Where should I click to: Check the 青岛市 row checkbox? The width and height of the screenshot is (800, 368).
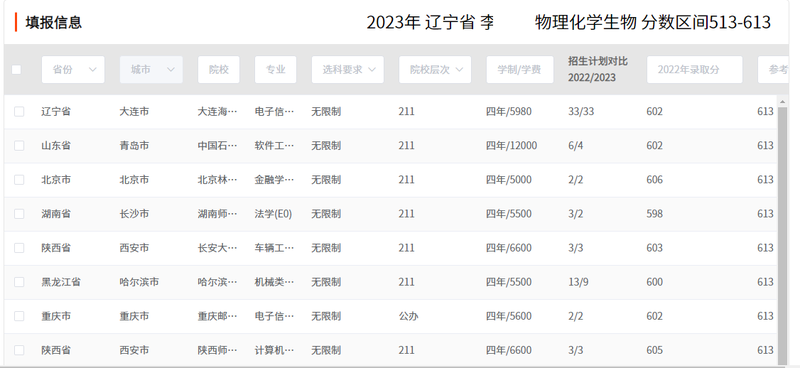pos(19,145)
